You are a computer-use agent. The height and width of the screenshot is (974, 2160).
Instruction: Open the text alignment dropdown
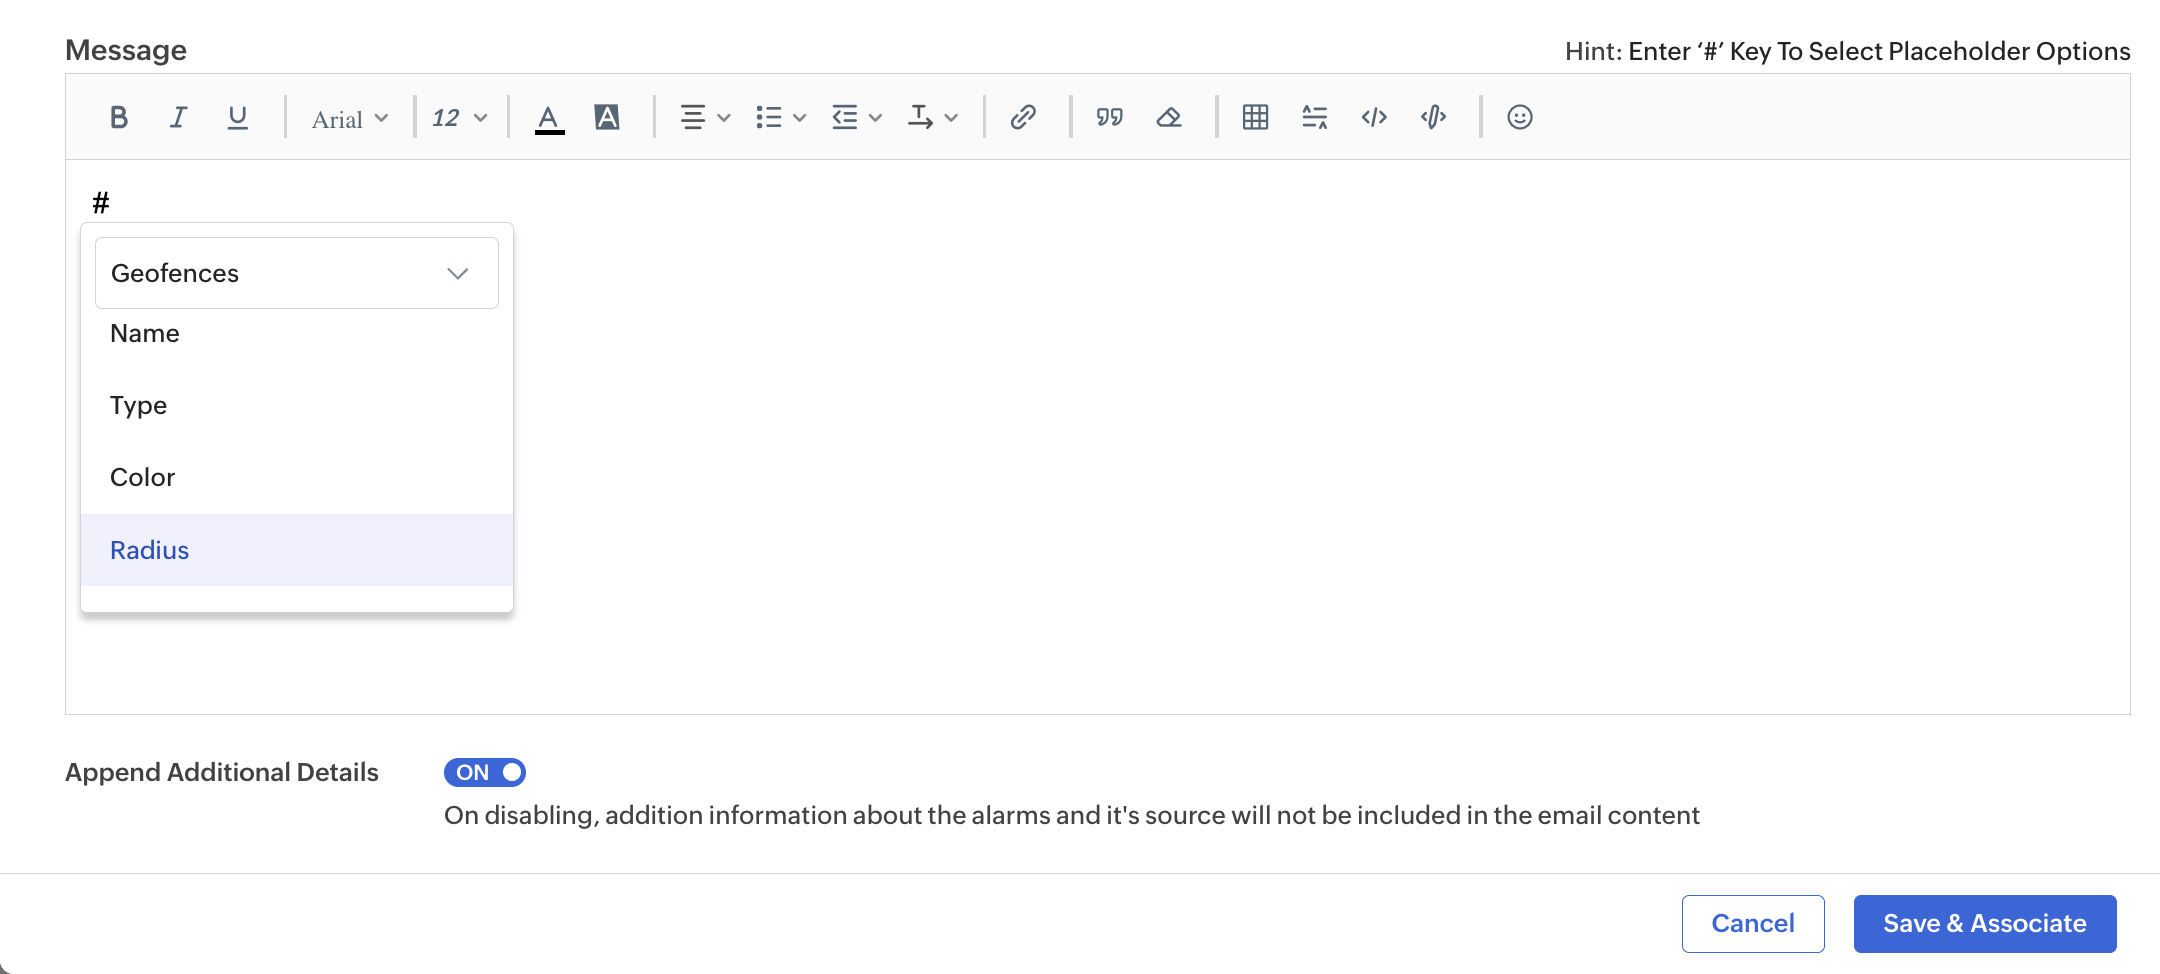(705, 117)
